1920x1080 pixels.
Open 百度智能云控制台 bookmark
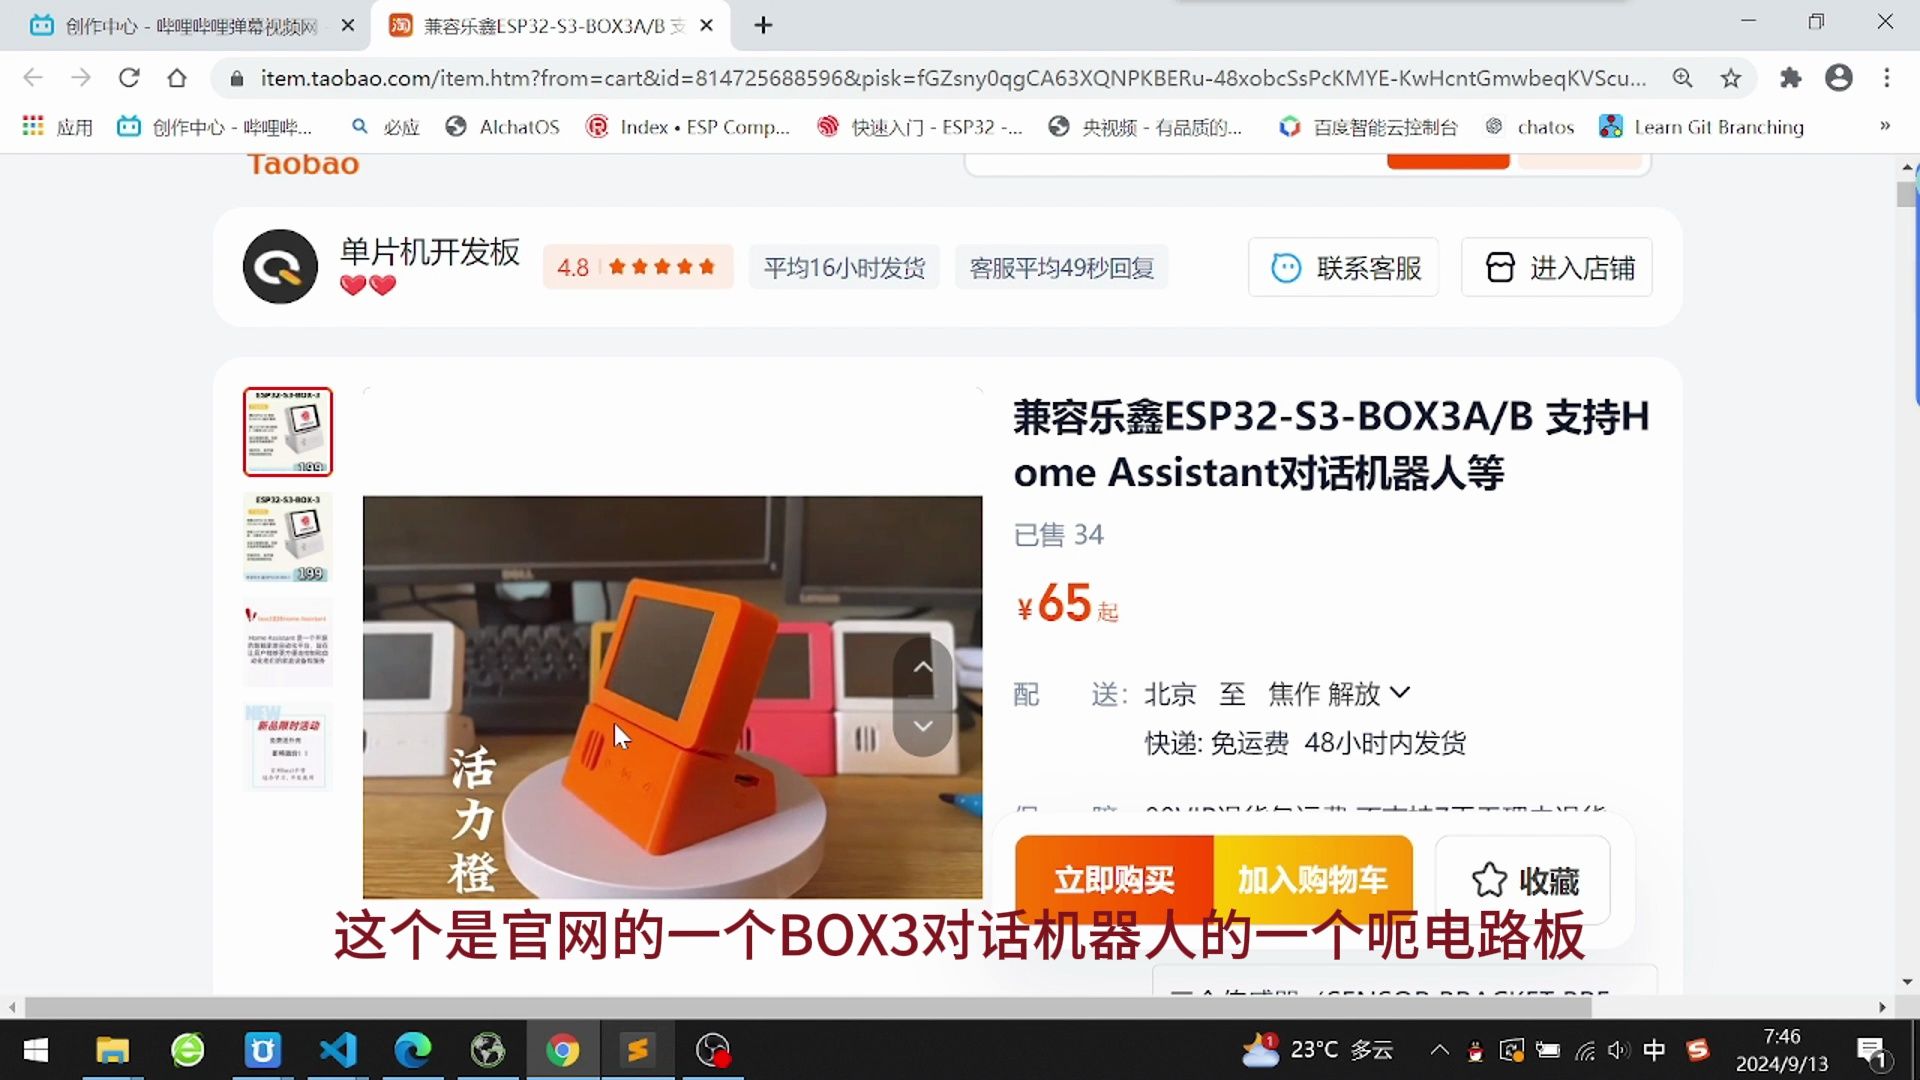click(x=1368, y=127)
